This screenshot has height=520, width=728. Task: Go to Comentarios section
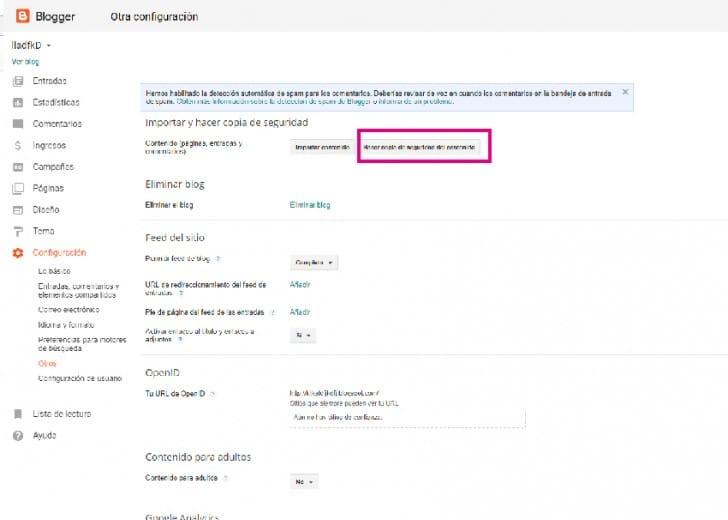pyautogui.click(x=57, y=124)
